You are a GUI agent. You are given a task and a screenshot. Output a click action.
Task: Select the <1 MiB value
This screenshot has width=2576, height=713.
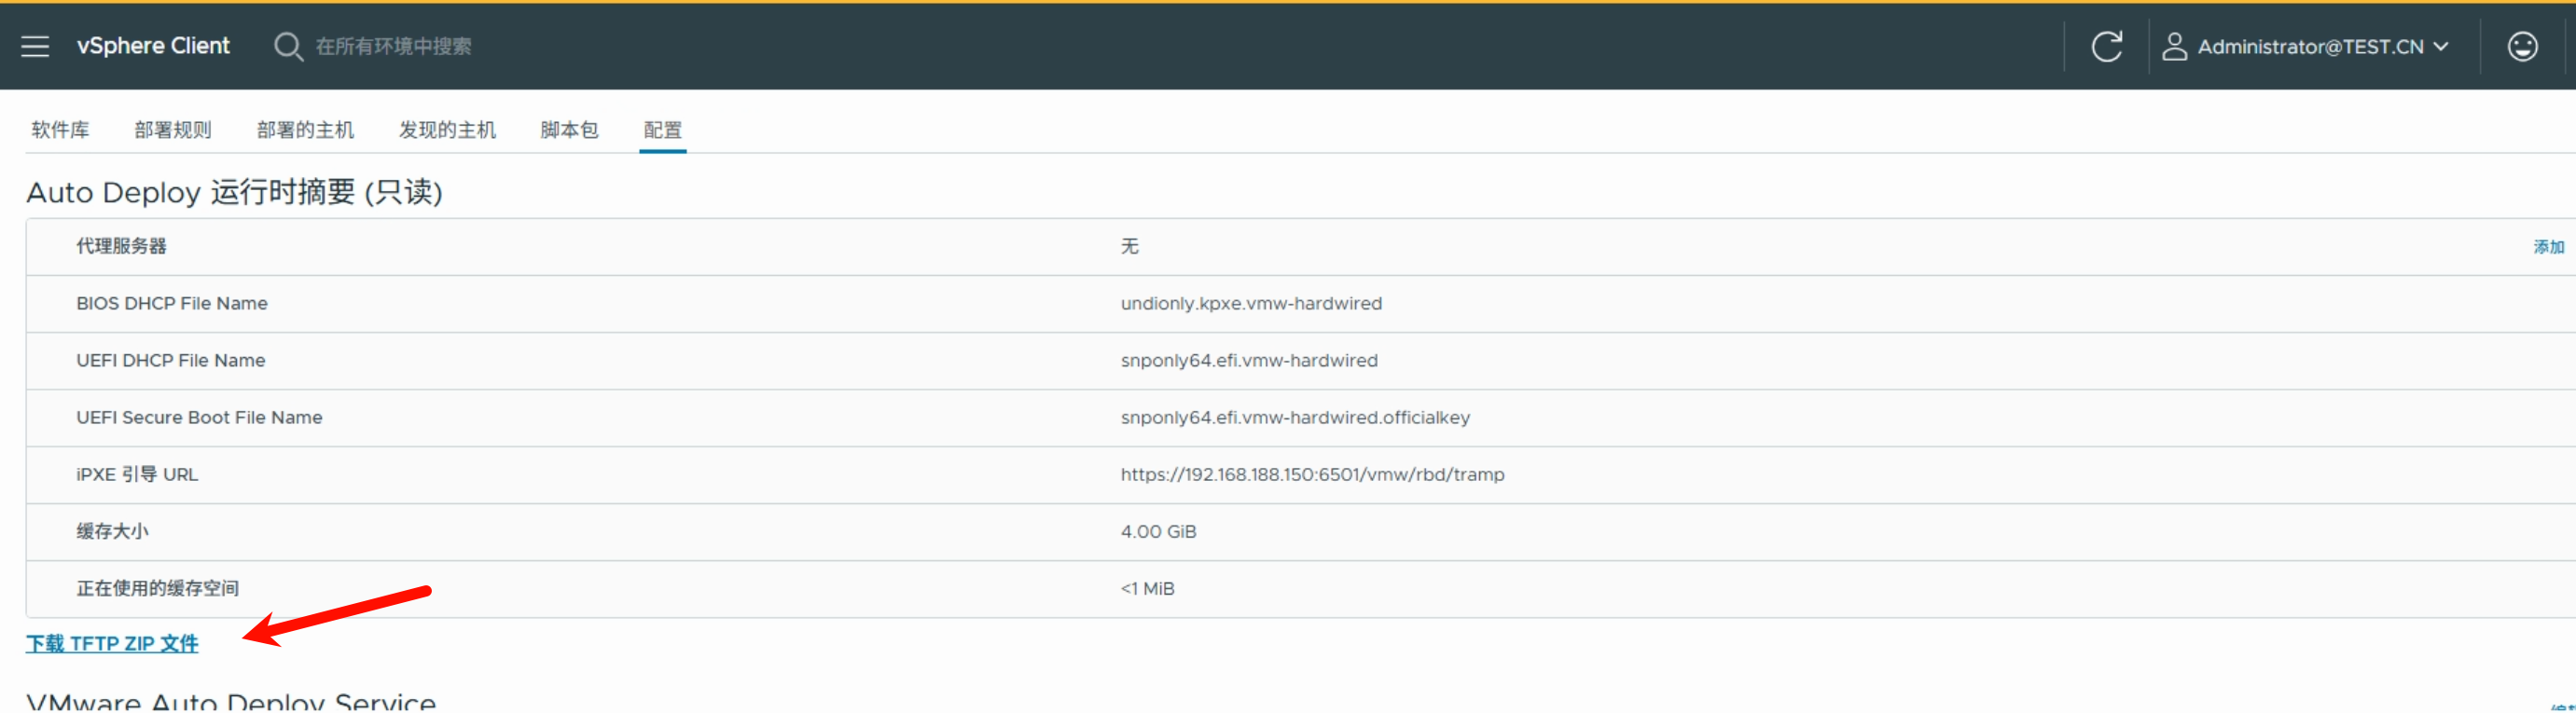click(1147, 588)
